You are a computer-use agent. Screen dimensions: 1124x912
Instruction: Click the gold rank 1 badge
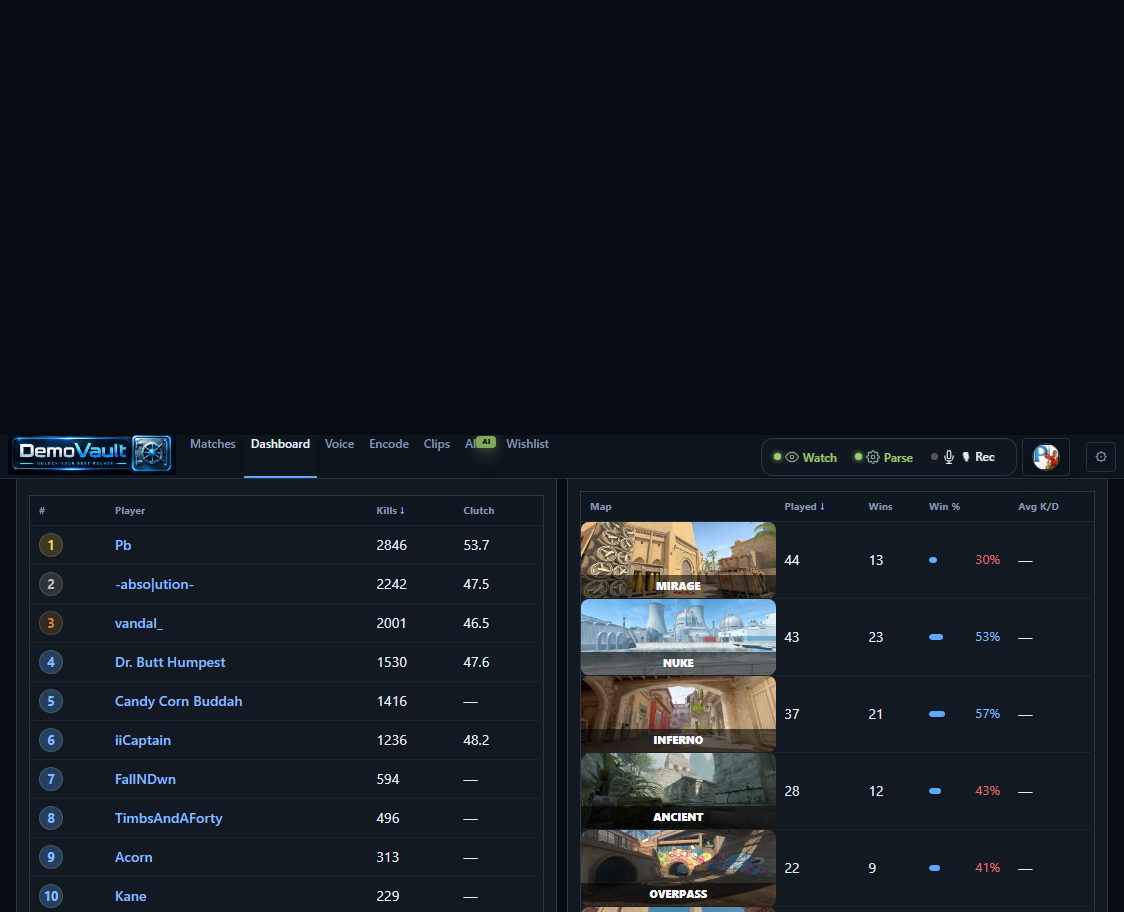pyautogui.click(x=51, y=545)
